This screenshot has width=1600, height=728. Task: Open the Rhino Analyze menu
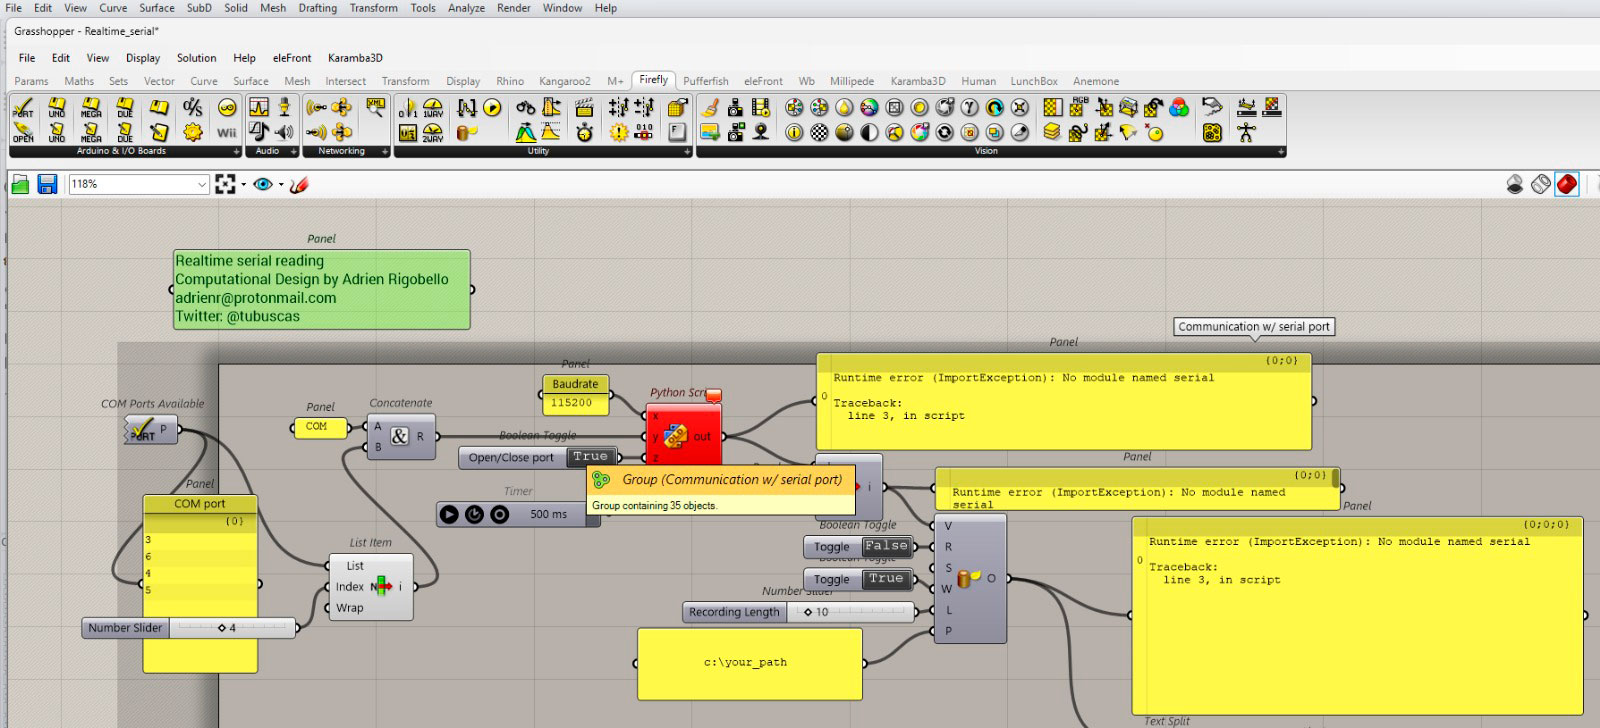pos(466,8)
